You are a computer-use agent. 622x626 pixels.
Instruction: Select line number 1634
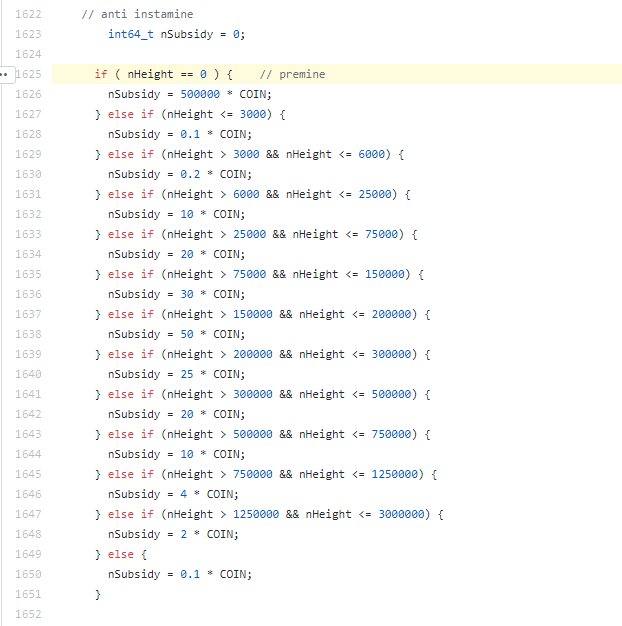pos(28,254)
